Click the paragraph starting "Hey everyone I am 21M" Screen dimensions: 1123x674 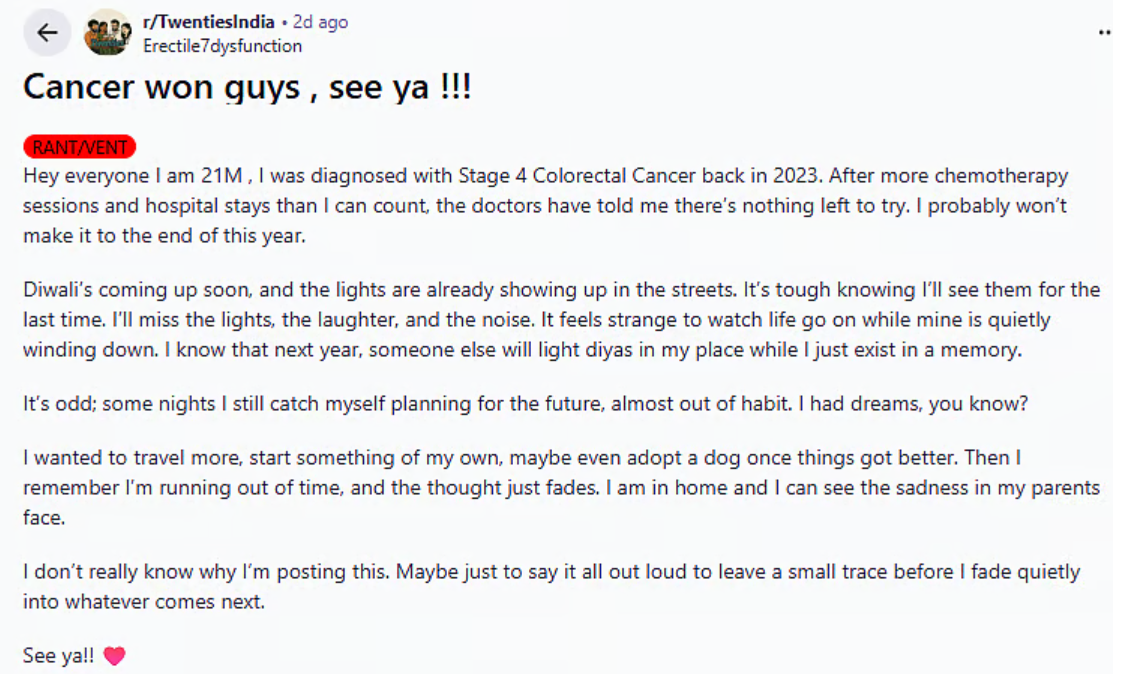point(545,206)
